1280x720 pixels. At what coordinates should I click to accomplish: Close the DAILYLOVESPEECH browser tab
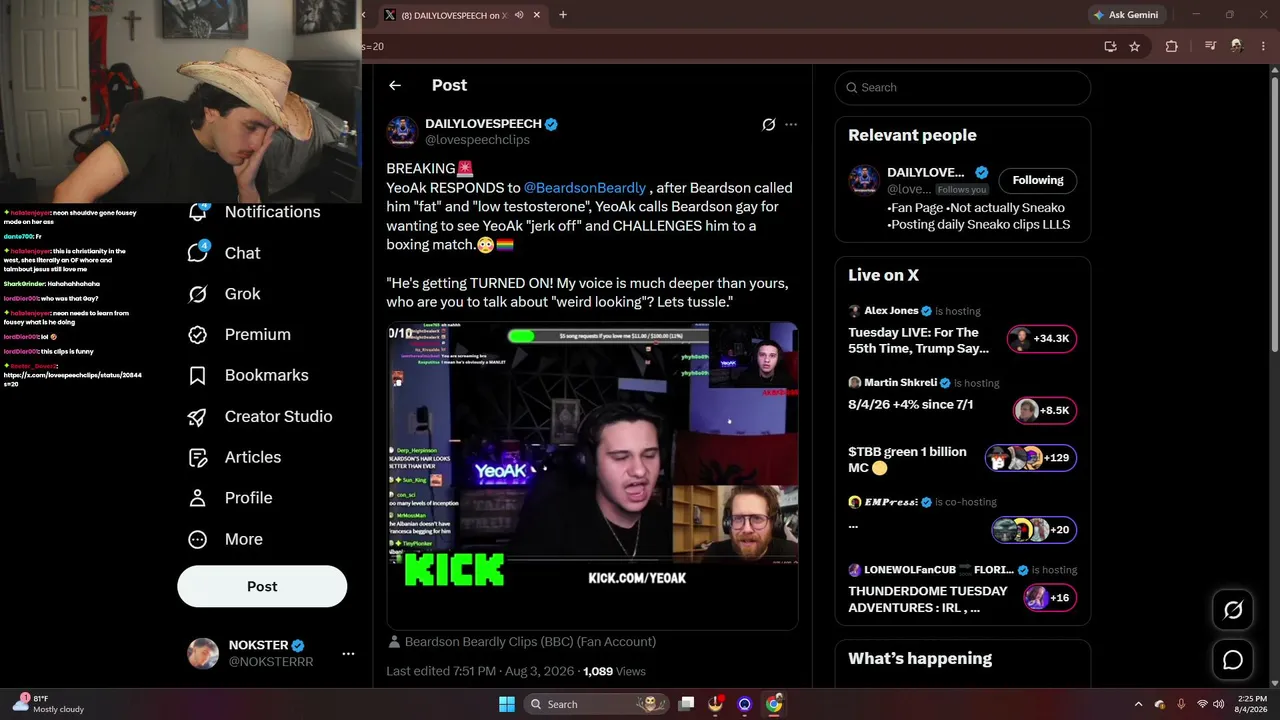click(537, 15)
